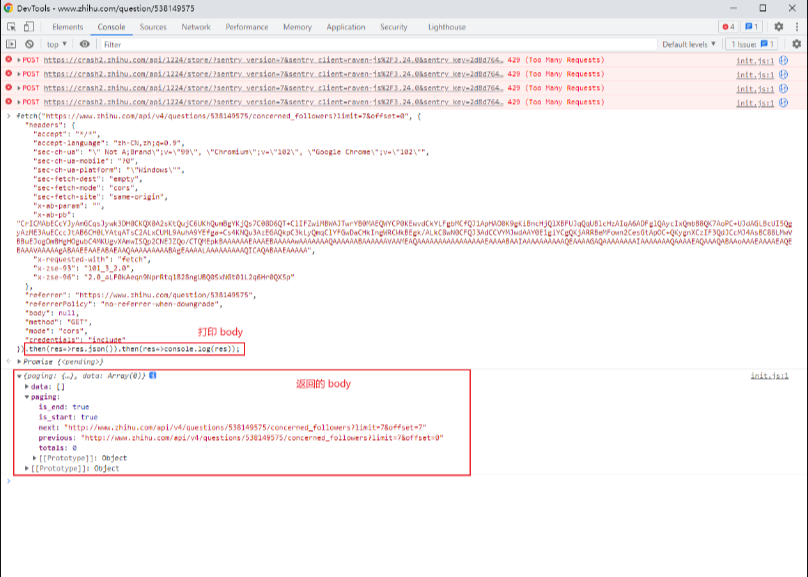Expand the third POST error entry
The width and height of the screenshot is (808, 577).
(x=19, y=88)
